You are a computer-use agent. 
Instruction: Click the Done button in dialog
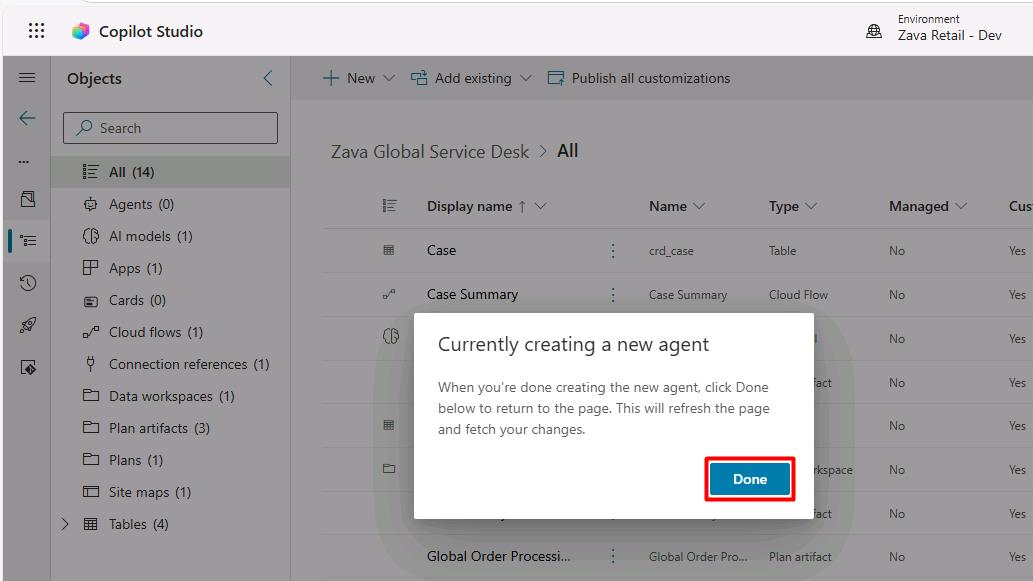[750, 479]
